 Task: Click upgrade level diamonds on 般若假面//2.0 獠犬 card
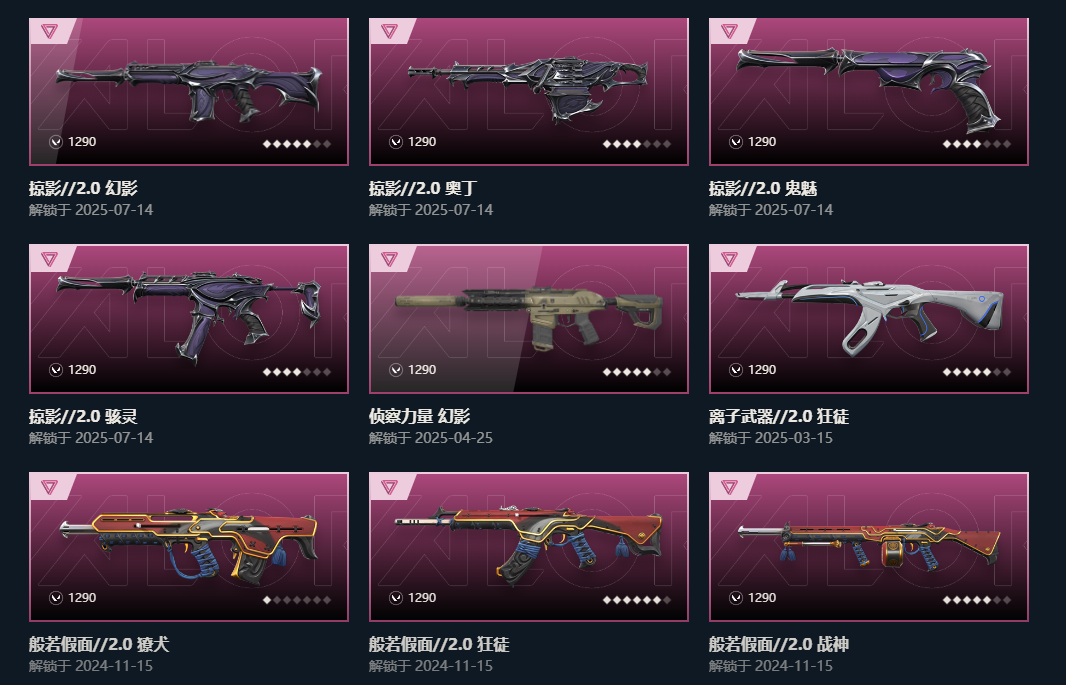[297, 600]
